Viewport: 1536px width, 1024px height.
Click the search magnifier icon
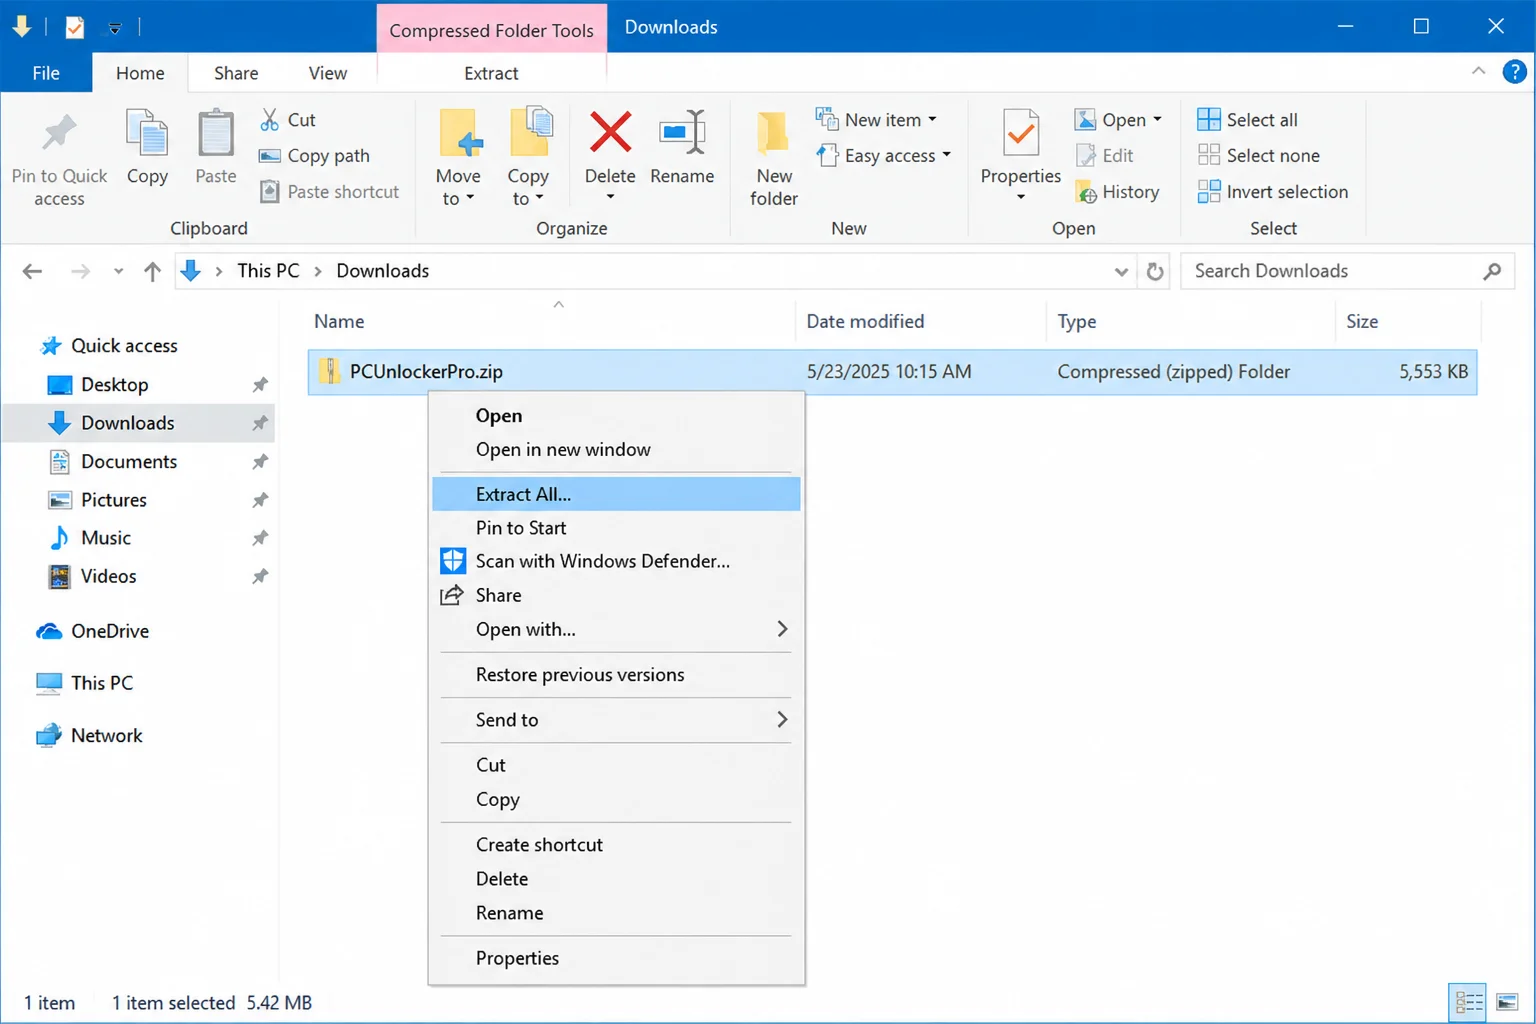point(1492,271)
